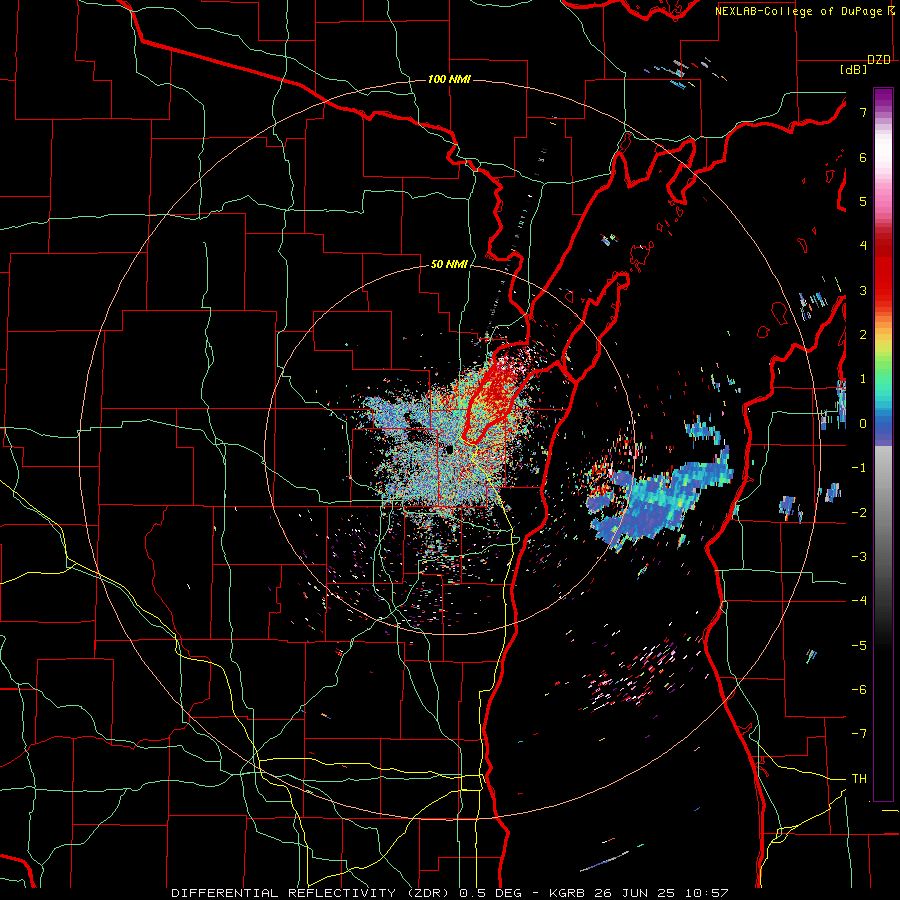
Task: Click the 'TH' label below the color scale
Action: click(859, 779)
